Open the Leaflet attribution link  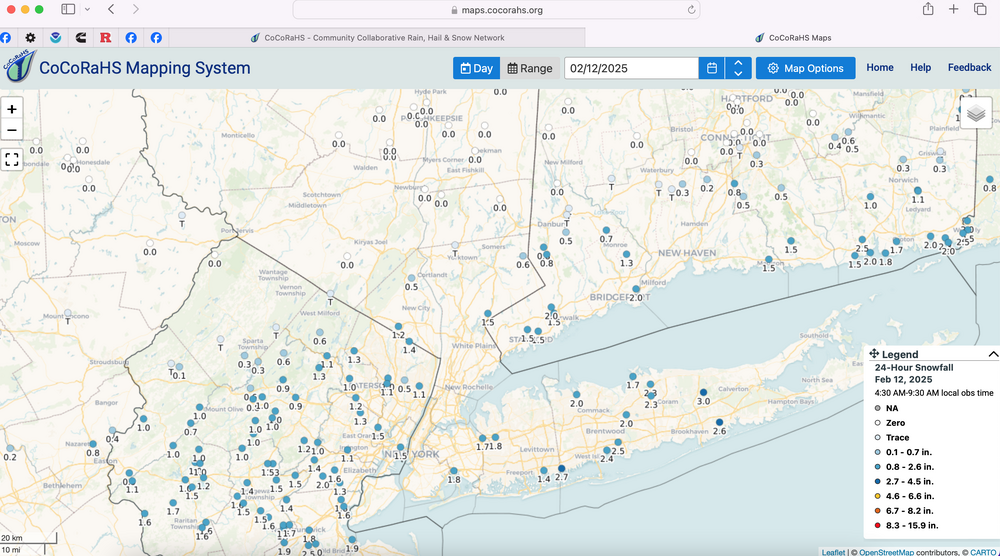coord(833,552)
